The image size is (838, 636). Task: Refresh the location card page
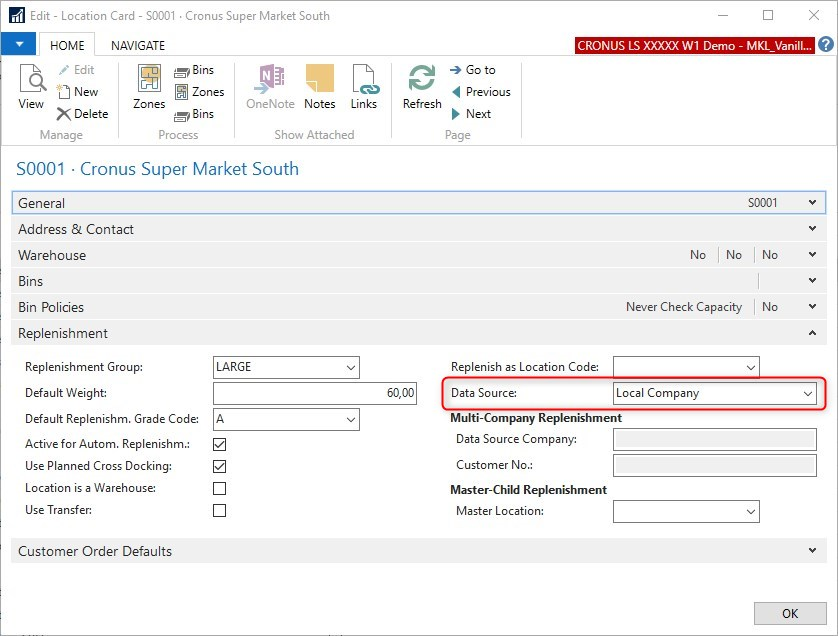(422, 88)
